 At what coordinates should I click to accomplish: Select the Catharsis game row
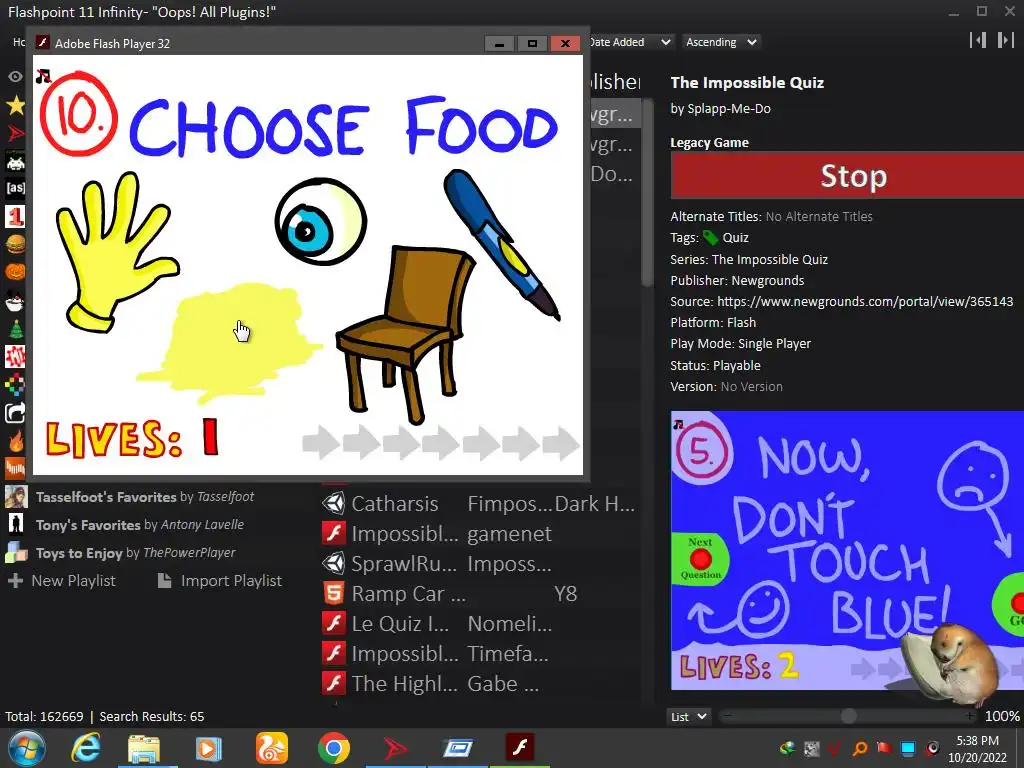479,504
